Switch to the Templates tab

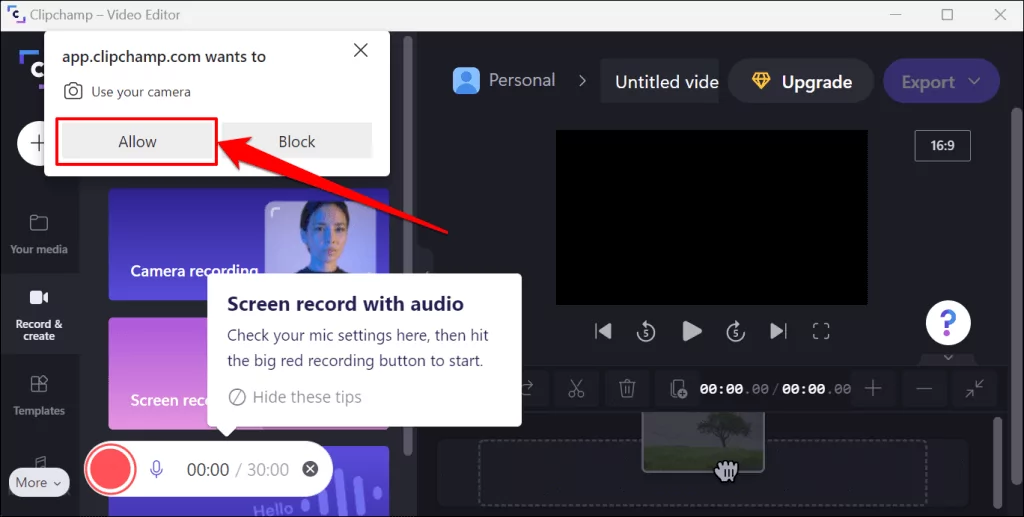[39, 396]
